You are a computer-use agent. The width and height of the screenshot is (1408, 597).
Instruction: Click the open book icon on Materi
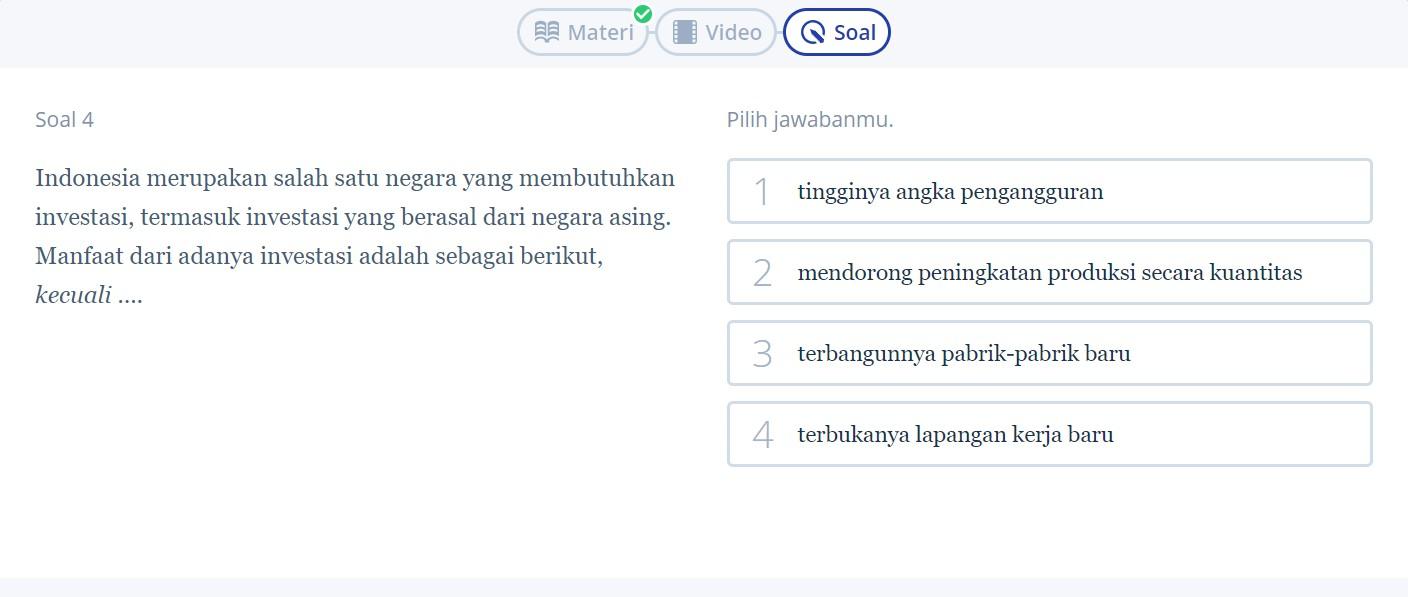point(547,32)
